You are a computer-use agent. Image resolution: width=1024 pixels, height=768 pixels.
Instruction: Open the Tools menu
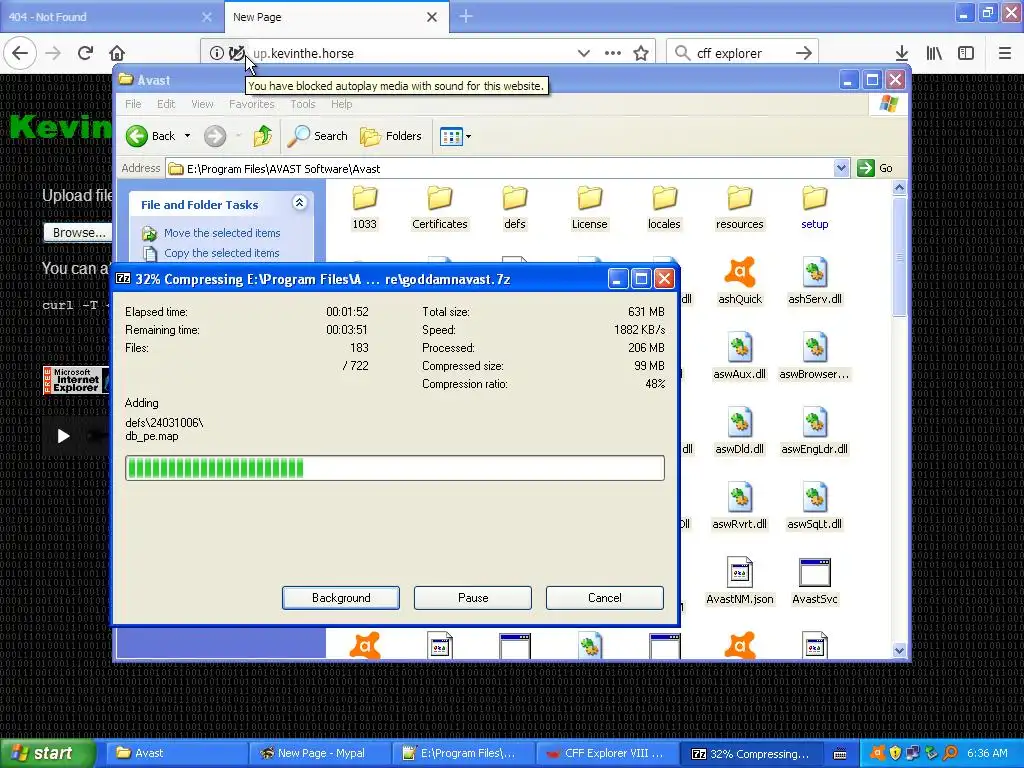point(303,104)
